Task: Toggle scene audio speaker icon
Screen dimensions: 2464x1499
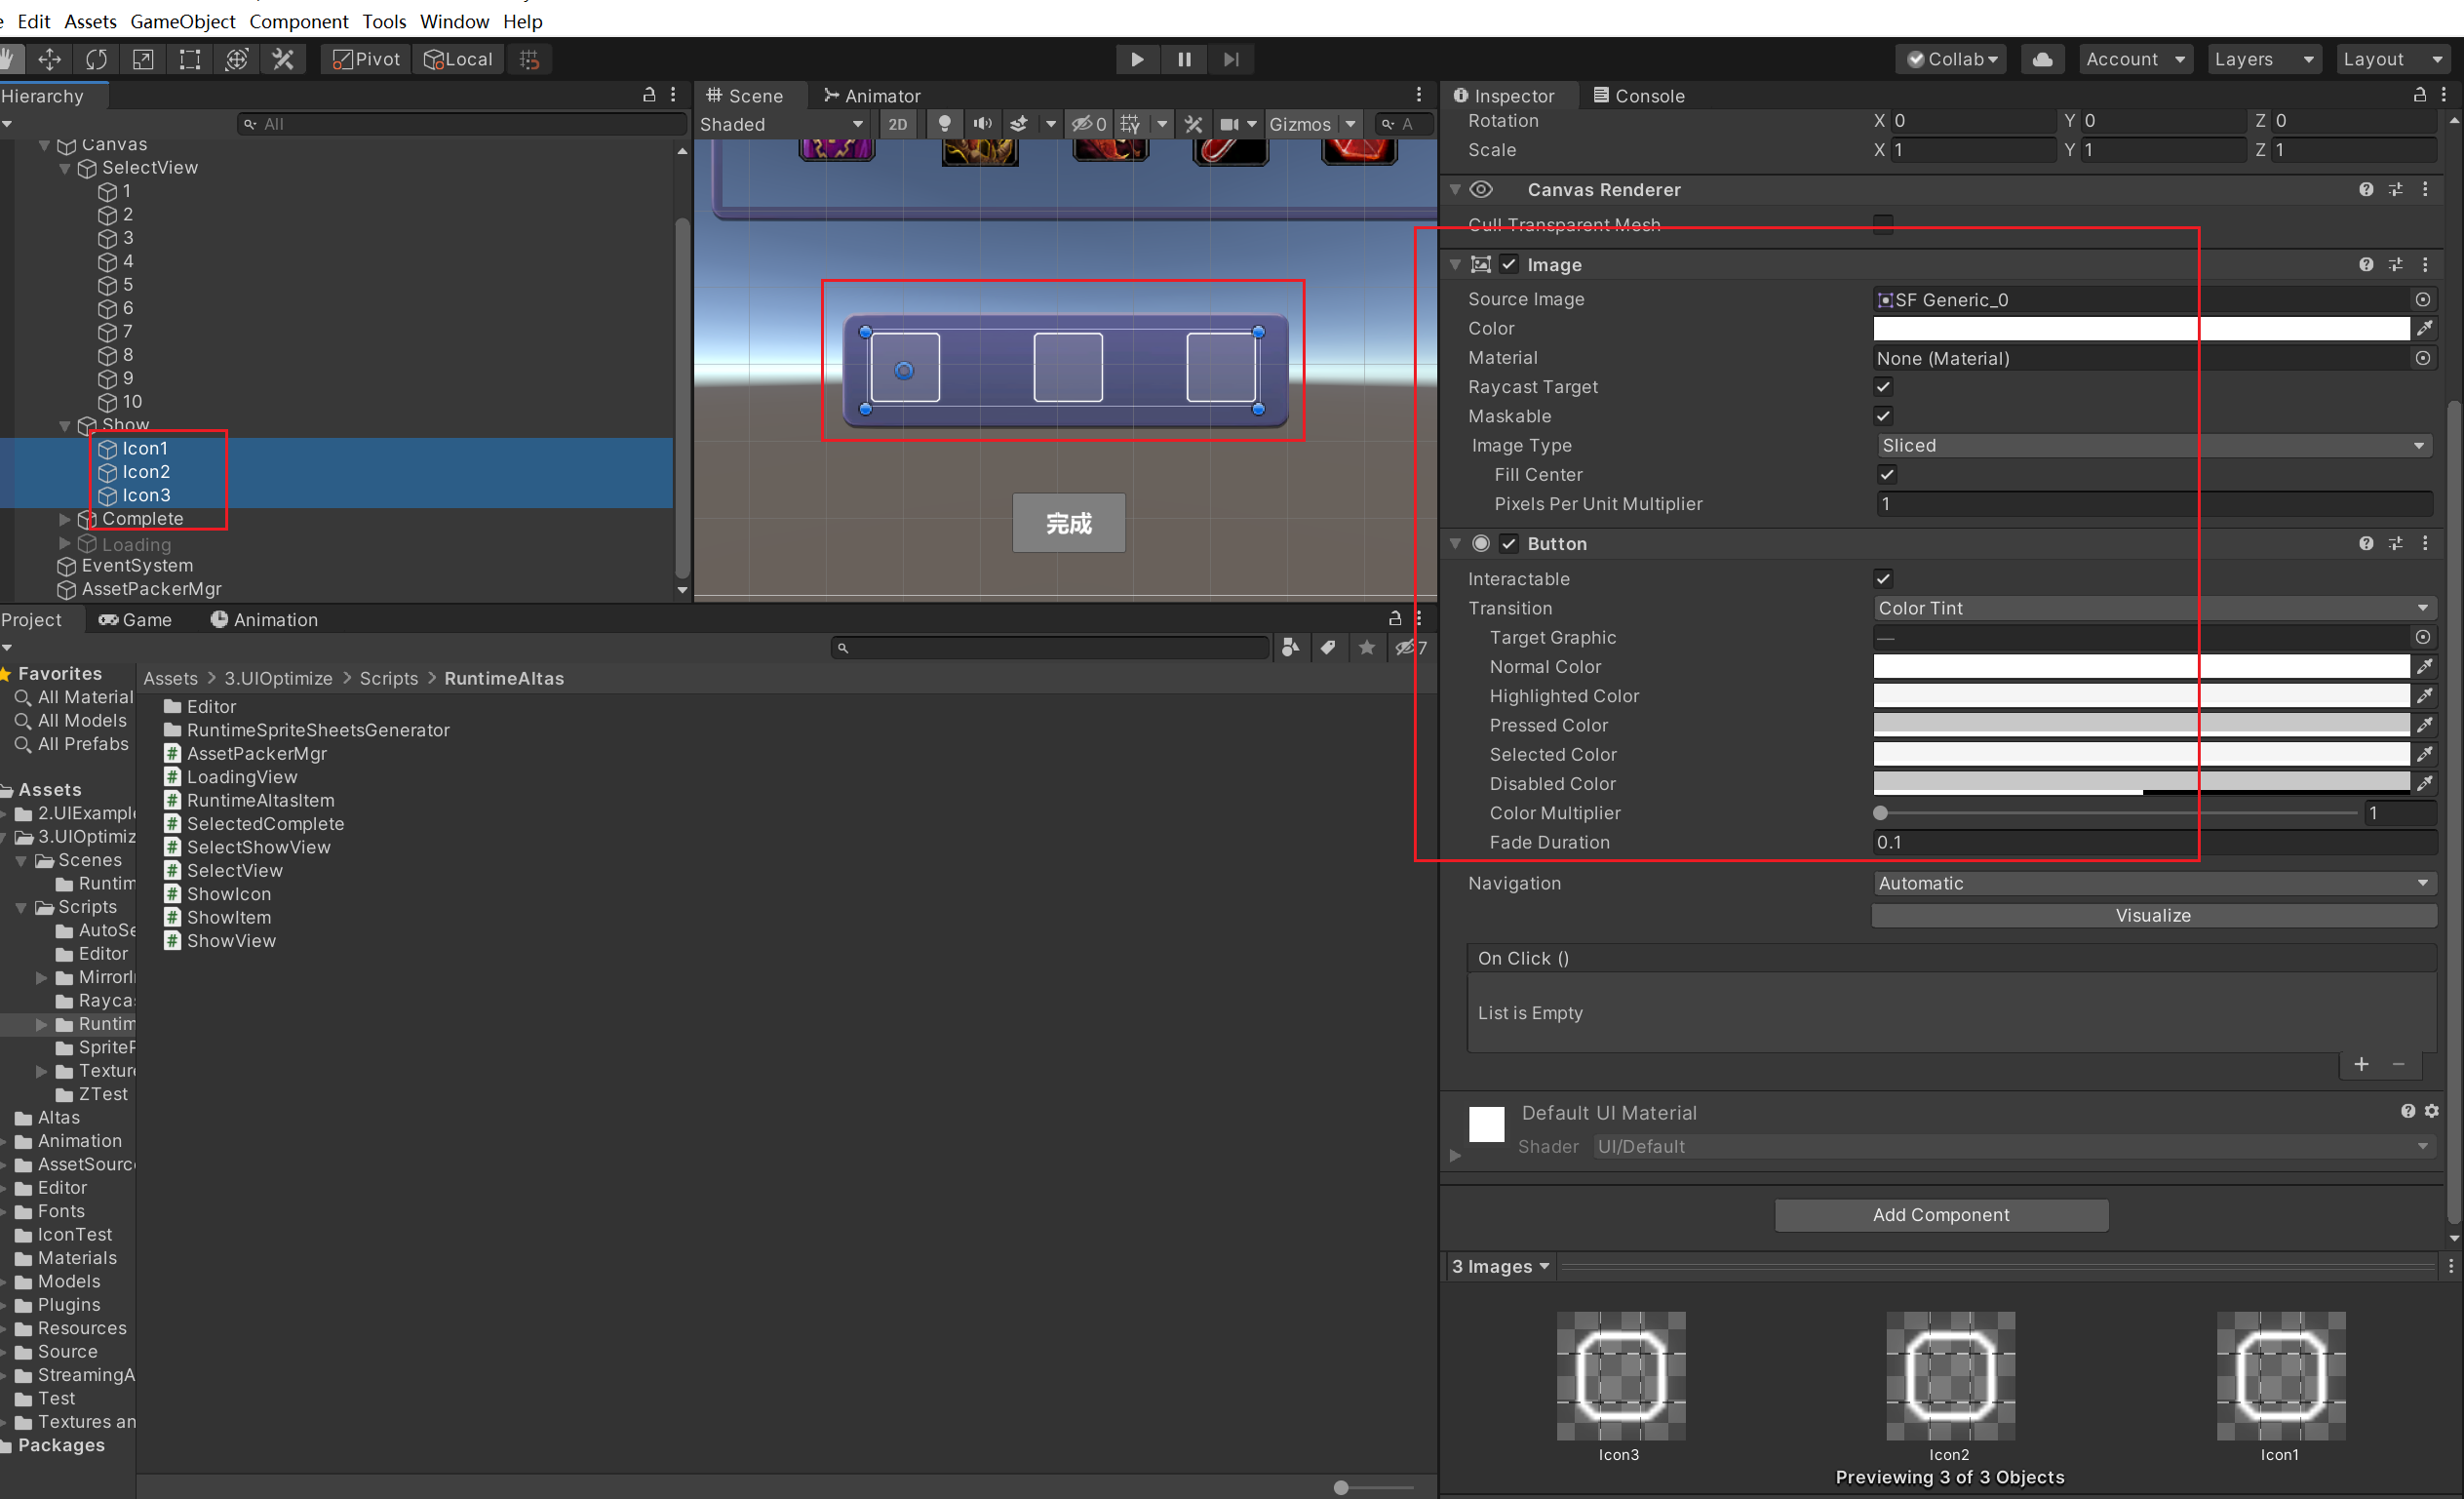Action: (983, 124)
